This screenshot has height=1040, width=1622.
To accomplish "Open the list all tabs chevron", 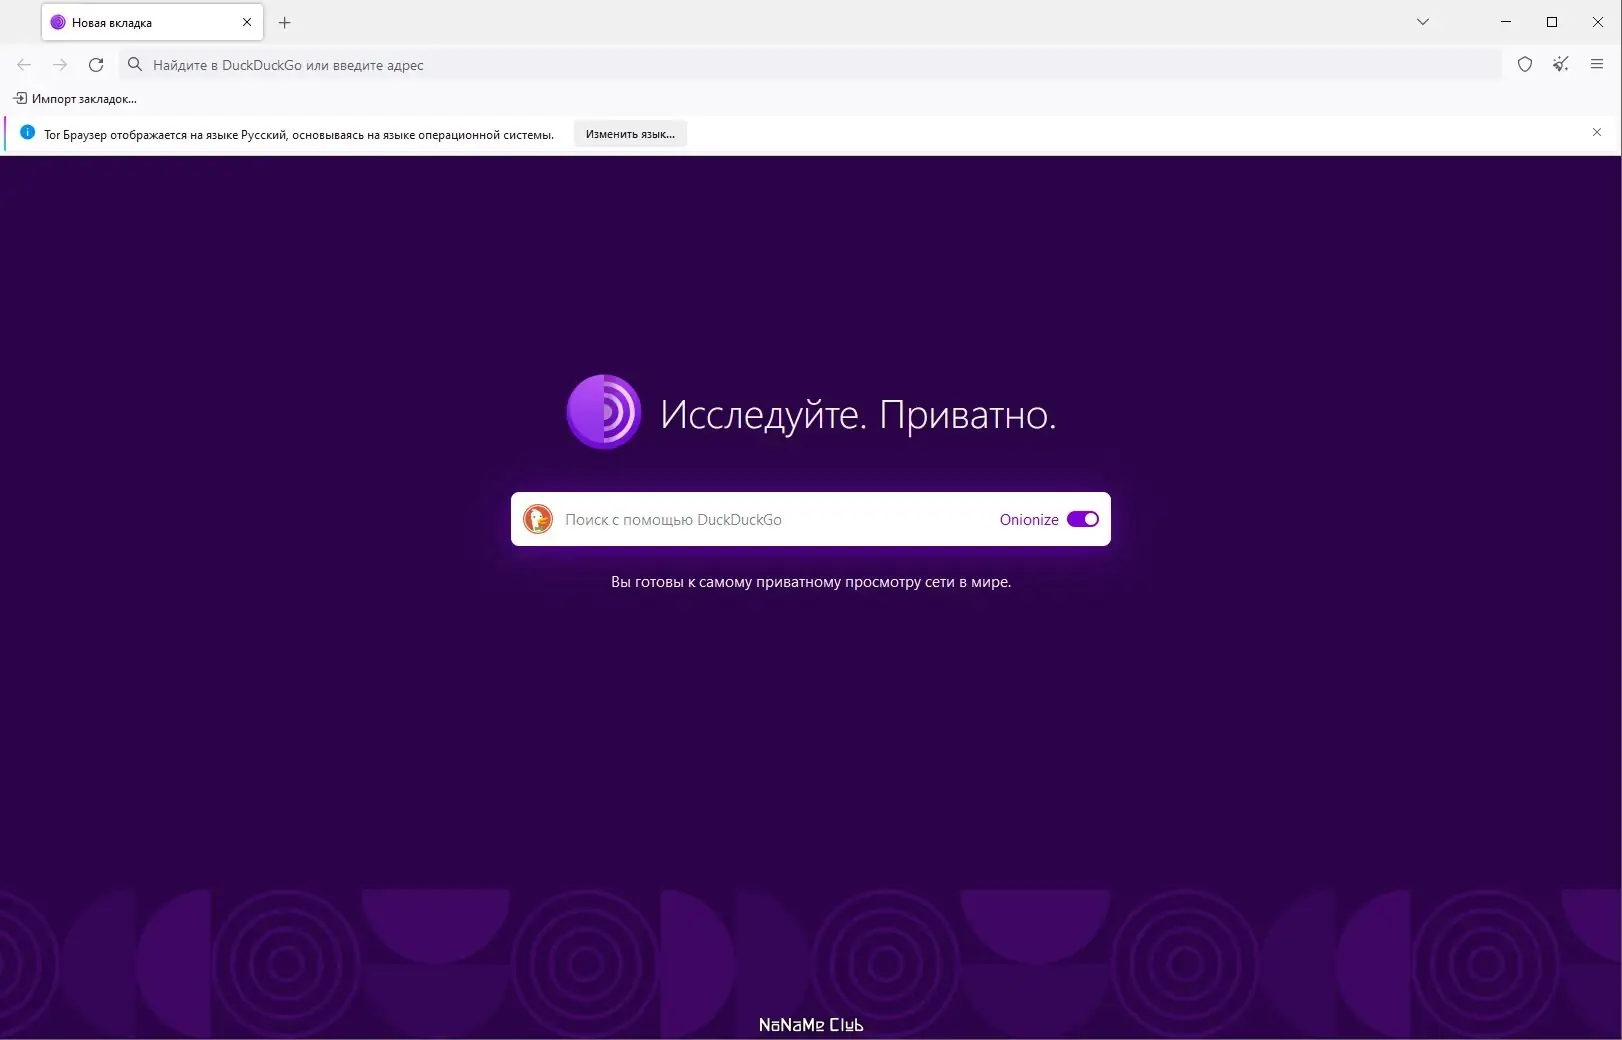I will (1423, 22).
